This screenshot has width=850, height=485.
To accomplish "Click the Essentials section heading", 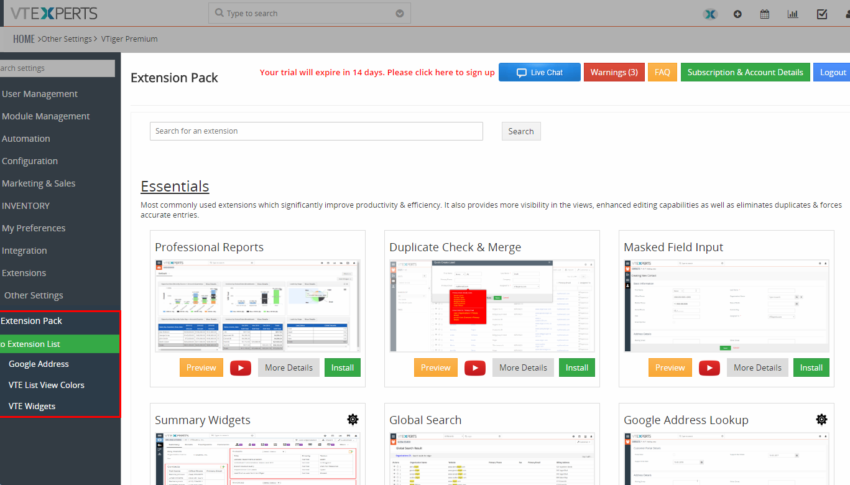I will point(175,186).
